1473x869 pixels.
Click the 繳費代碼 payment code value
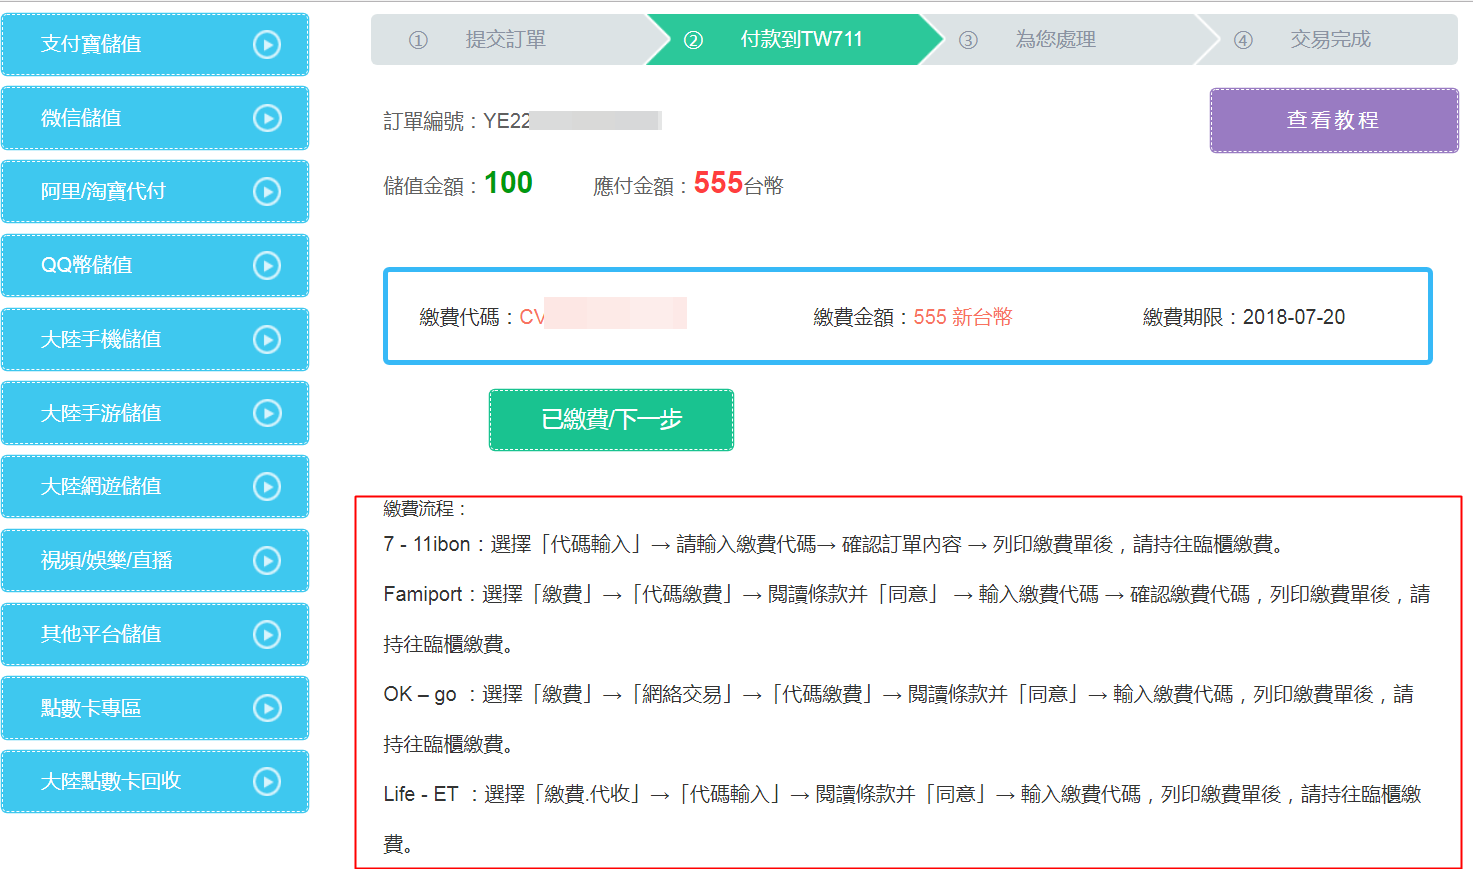point(603,317)
